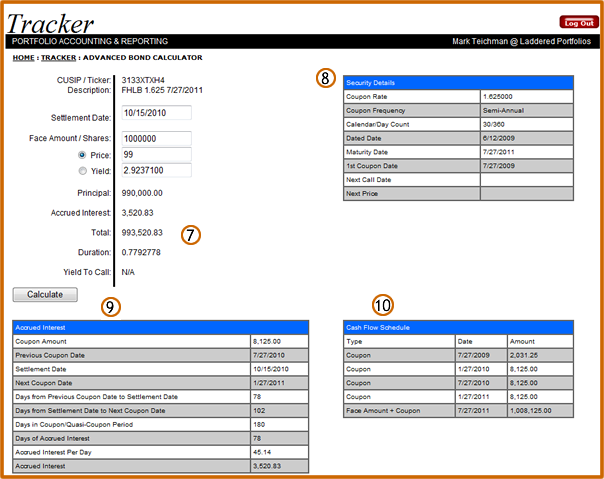This screenshot has width=604, height=479.
Task: Click the final cash flow 1,008,125.00
Action: pyautogui.click(x=540, y=411)
